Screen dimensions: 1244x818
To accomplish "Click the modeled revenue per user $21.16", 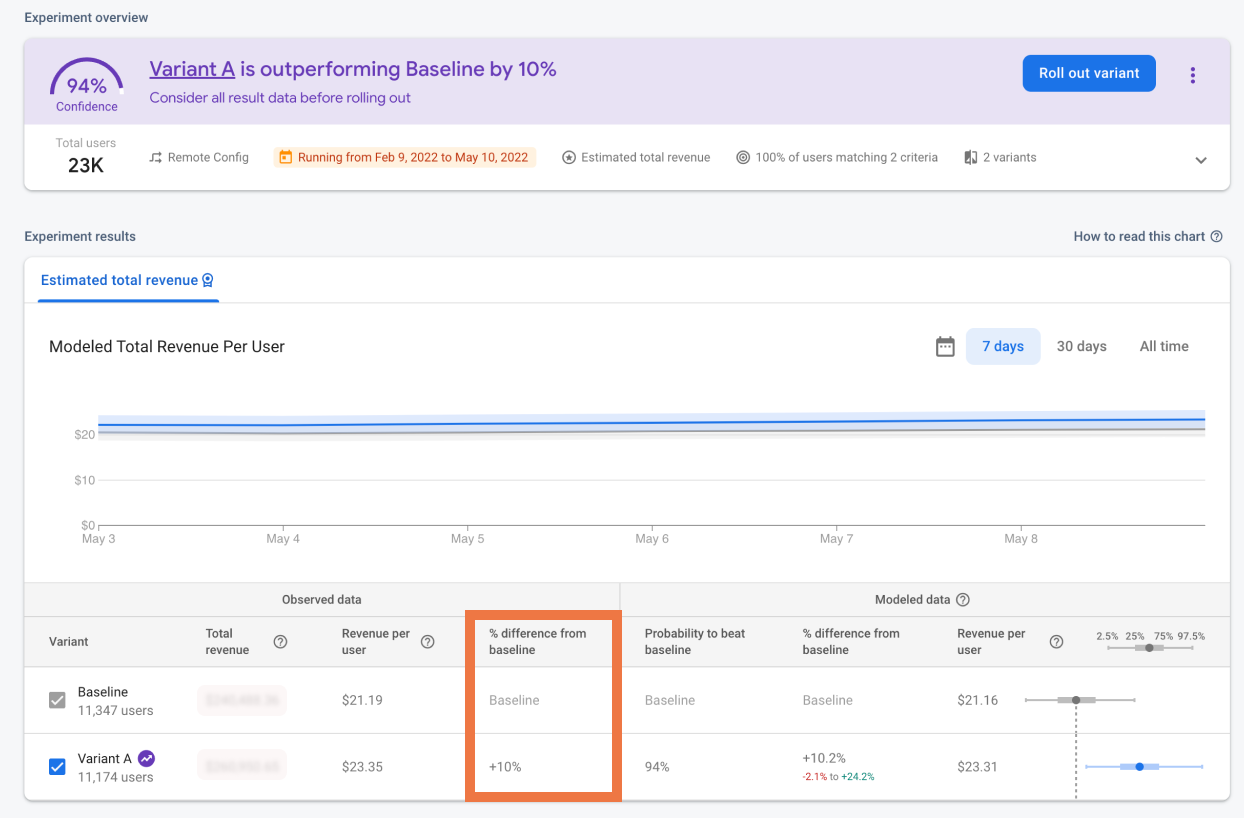I will pyautogui.click(x=977, y=700).
